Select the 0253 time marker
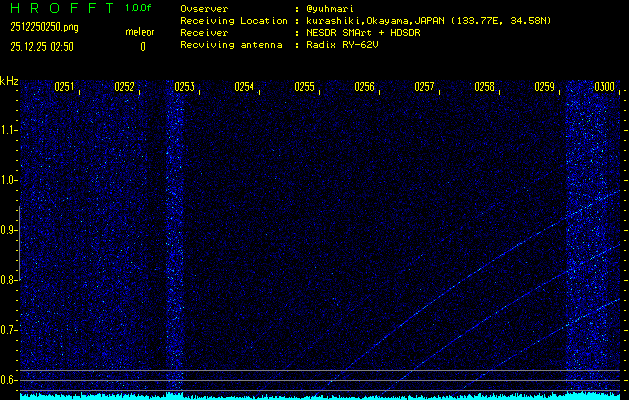The image size is (629, 400). pos(184,87)
